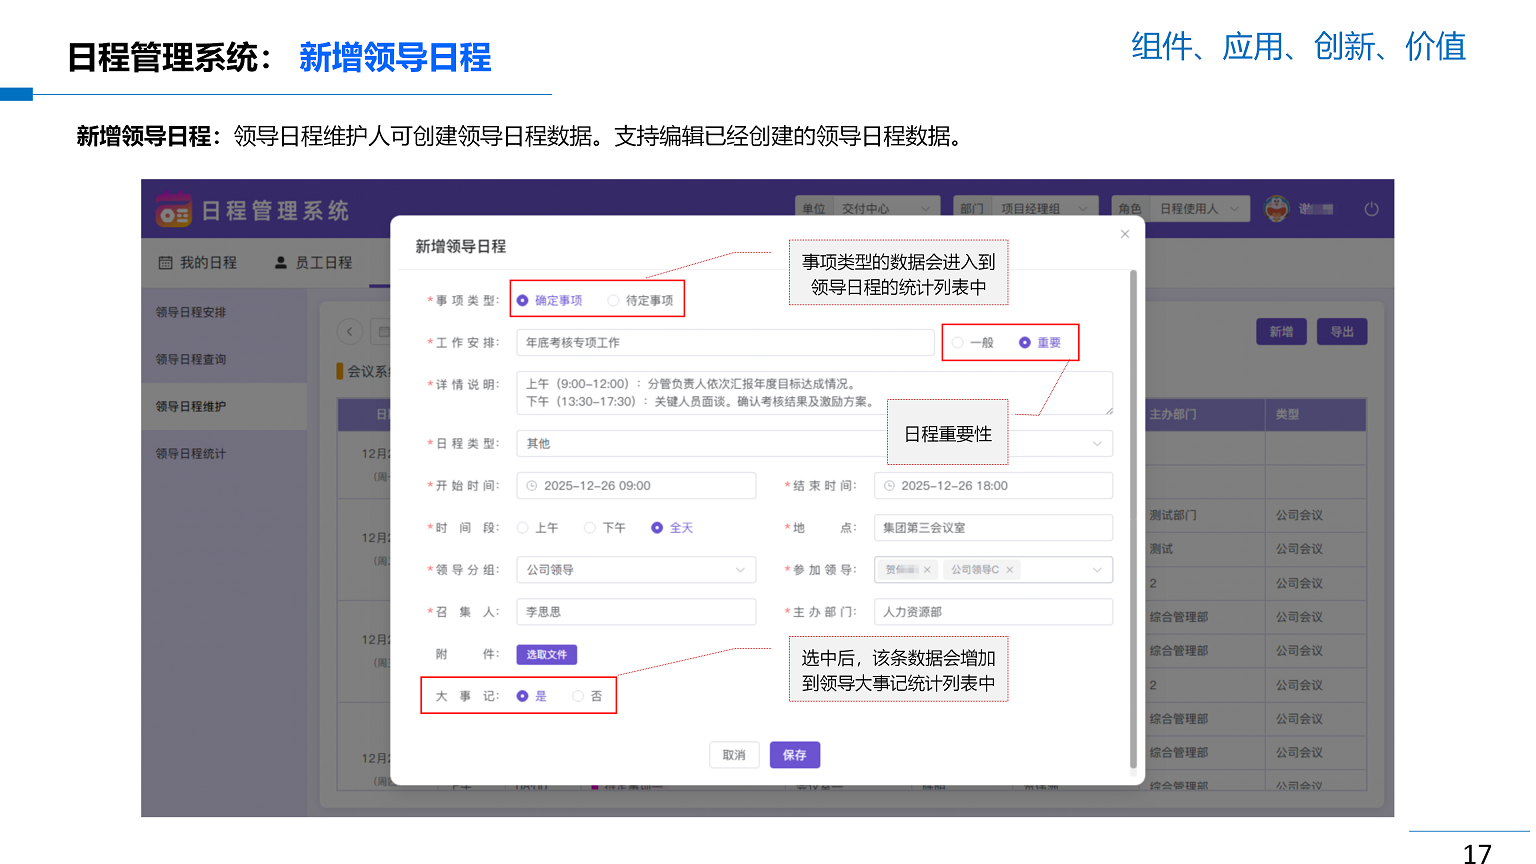Click the power logout icon
Image resolution: width=1536 pixels, height=864 pixels.
tap(1371, 209)
